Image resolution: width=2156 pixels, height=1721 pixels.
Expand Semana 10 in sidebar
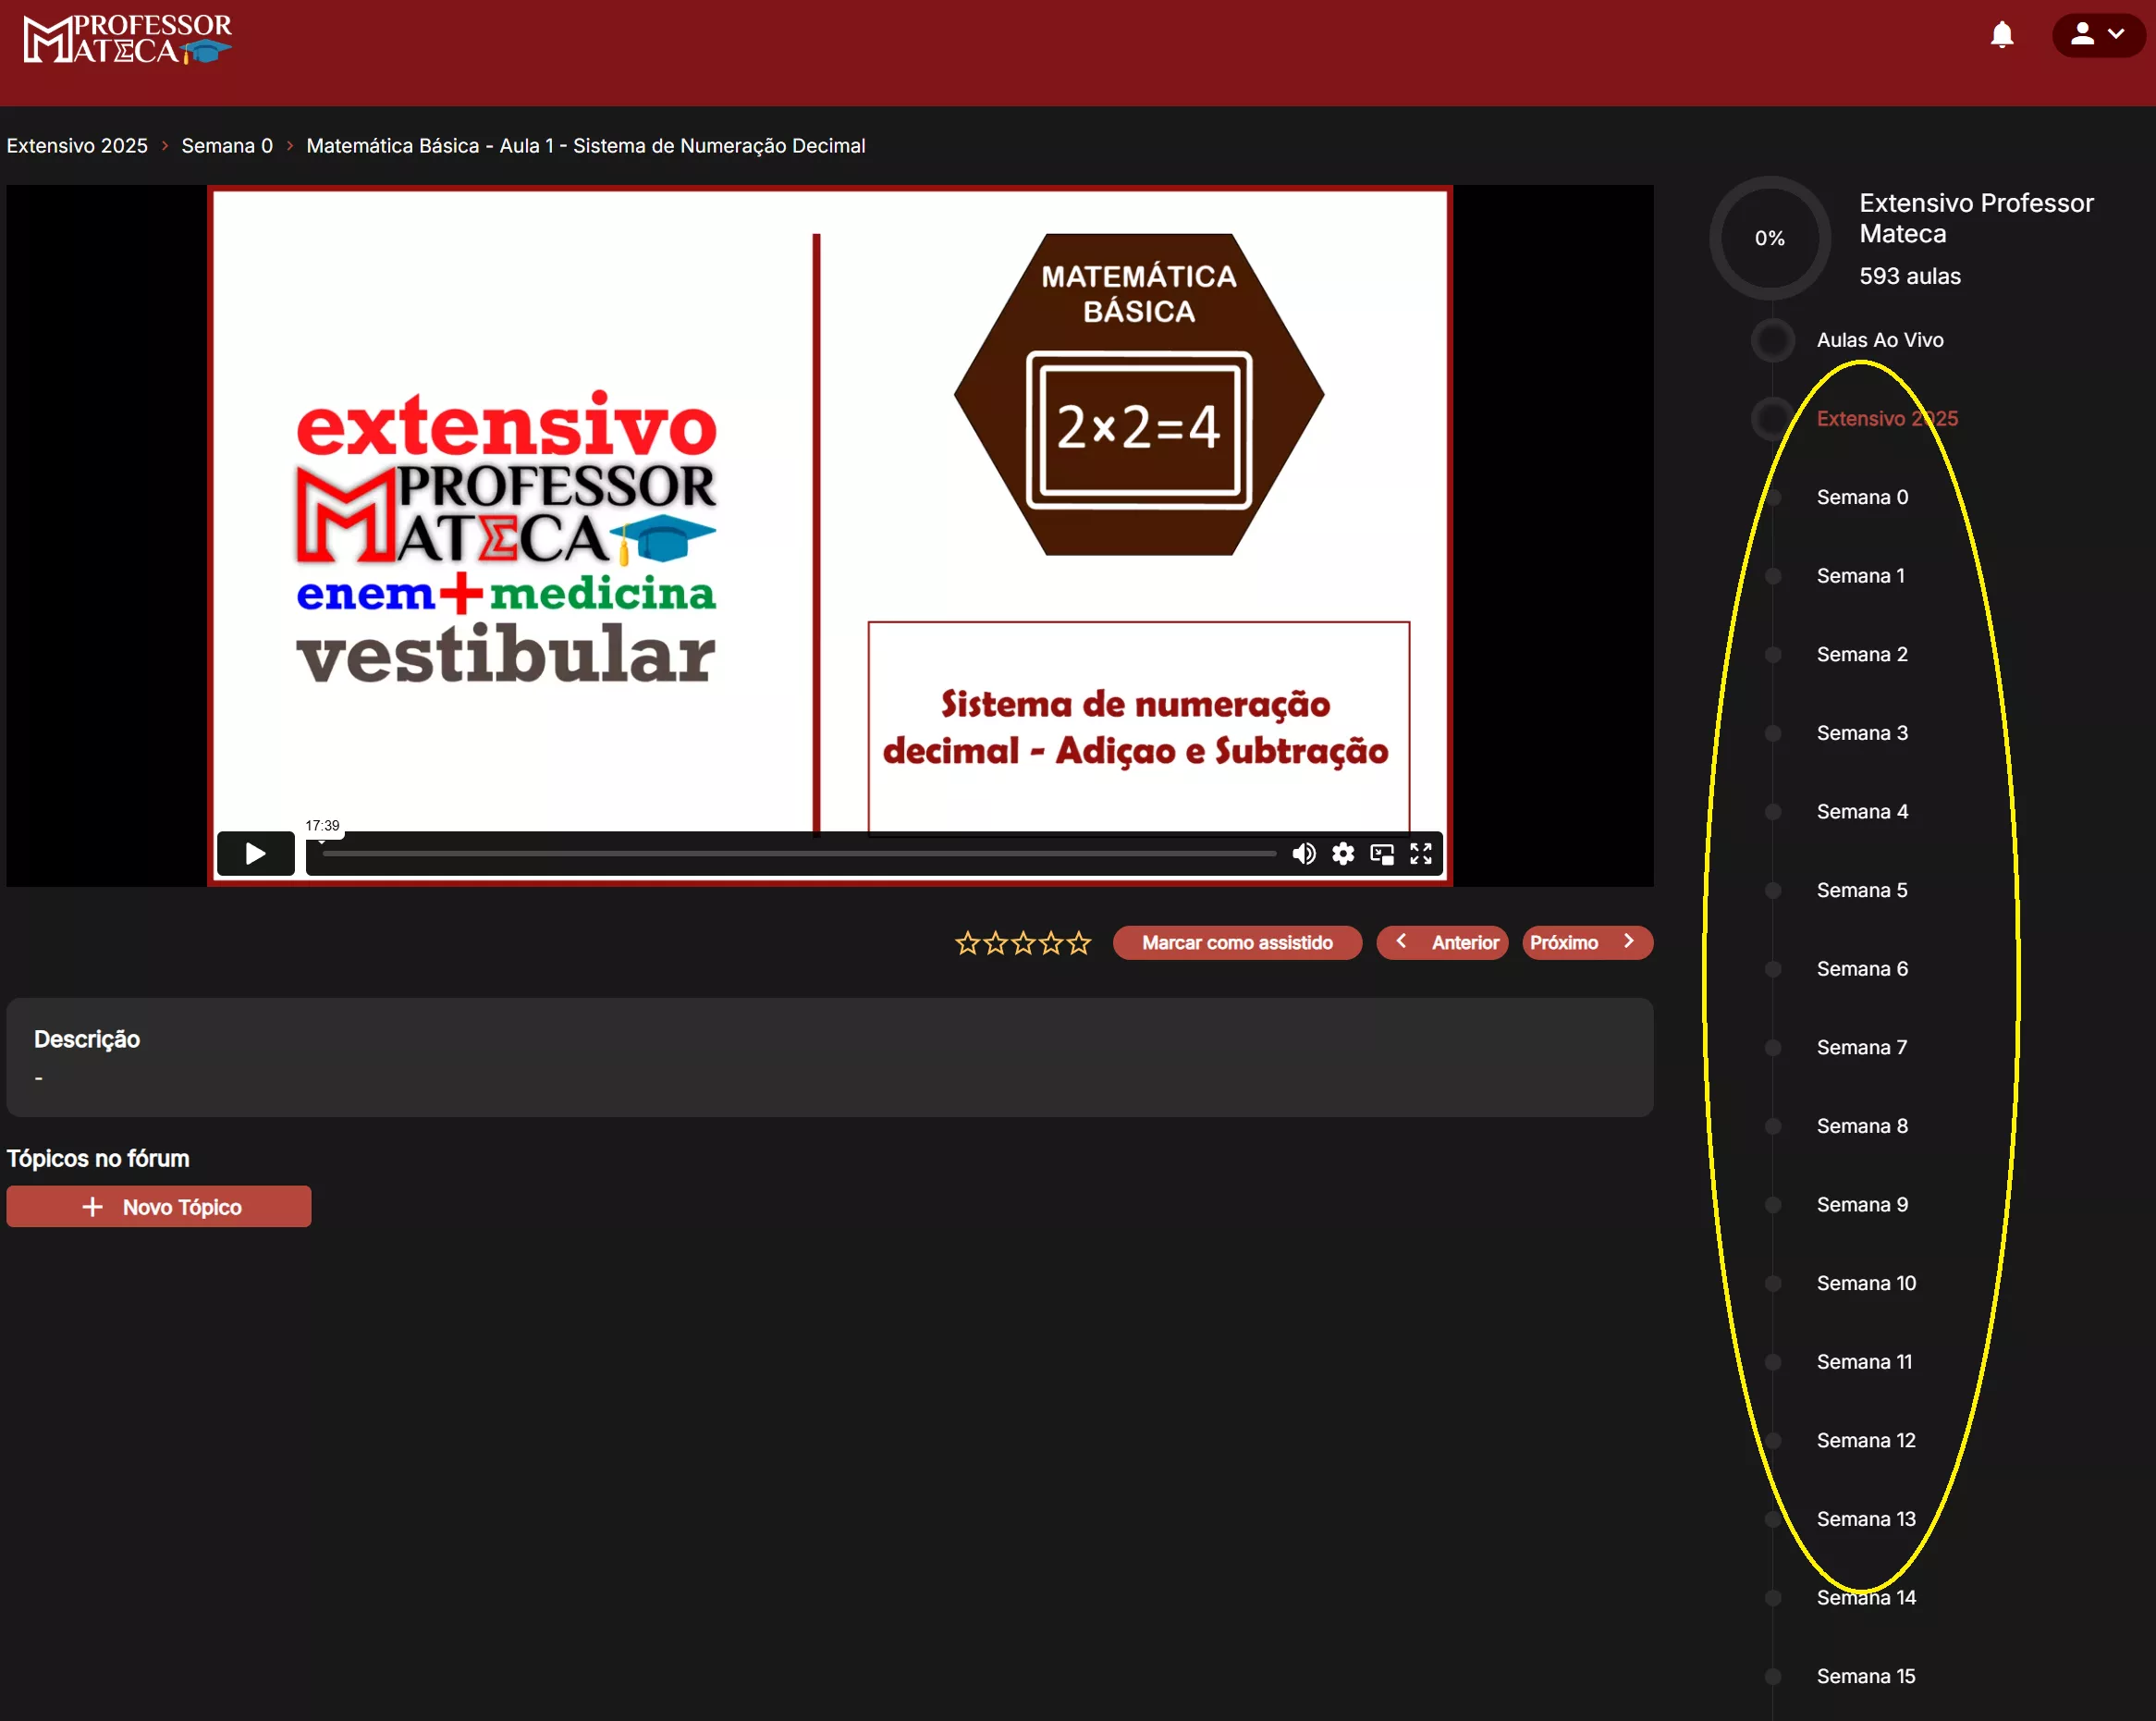tap(1865, 1283)
